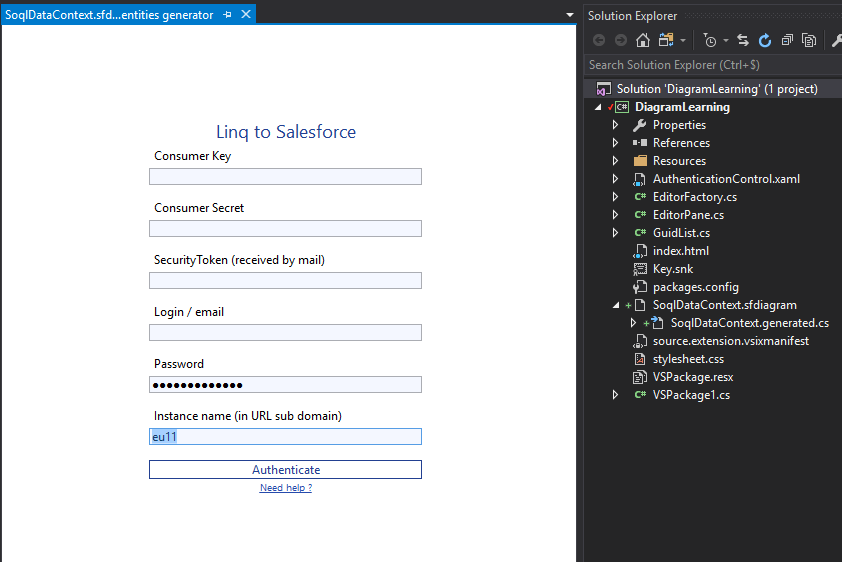842x562 pixels.
Task: Click the Key.snk certificate icon
Action: (x=640, y=269)
